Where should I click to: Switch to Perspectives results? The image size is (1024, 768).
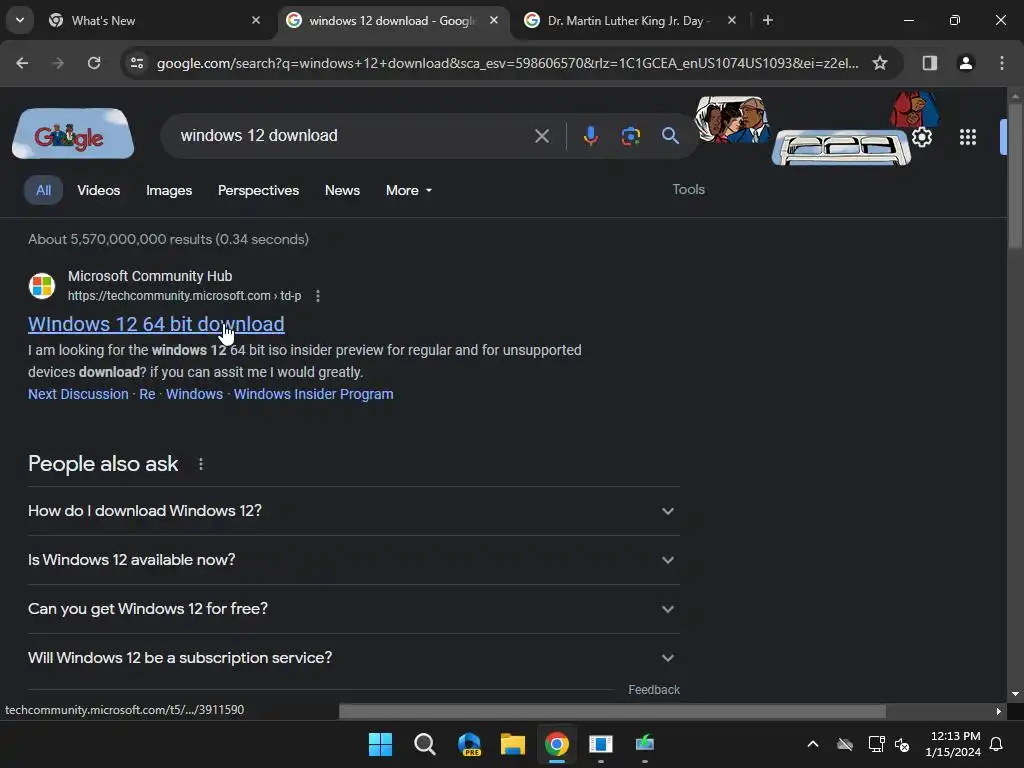point(258,190)
